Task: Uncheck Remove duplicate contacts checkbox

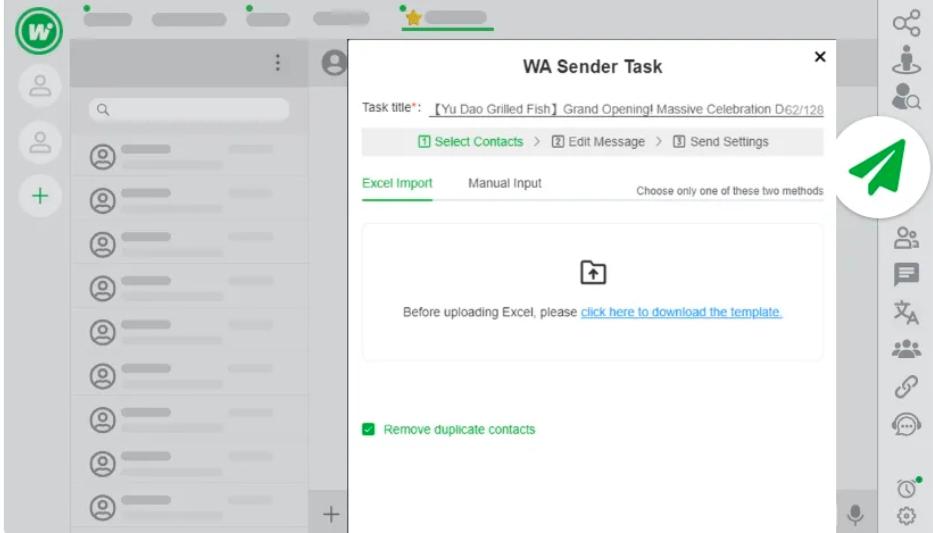Action: coord(369,430)
